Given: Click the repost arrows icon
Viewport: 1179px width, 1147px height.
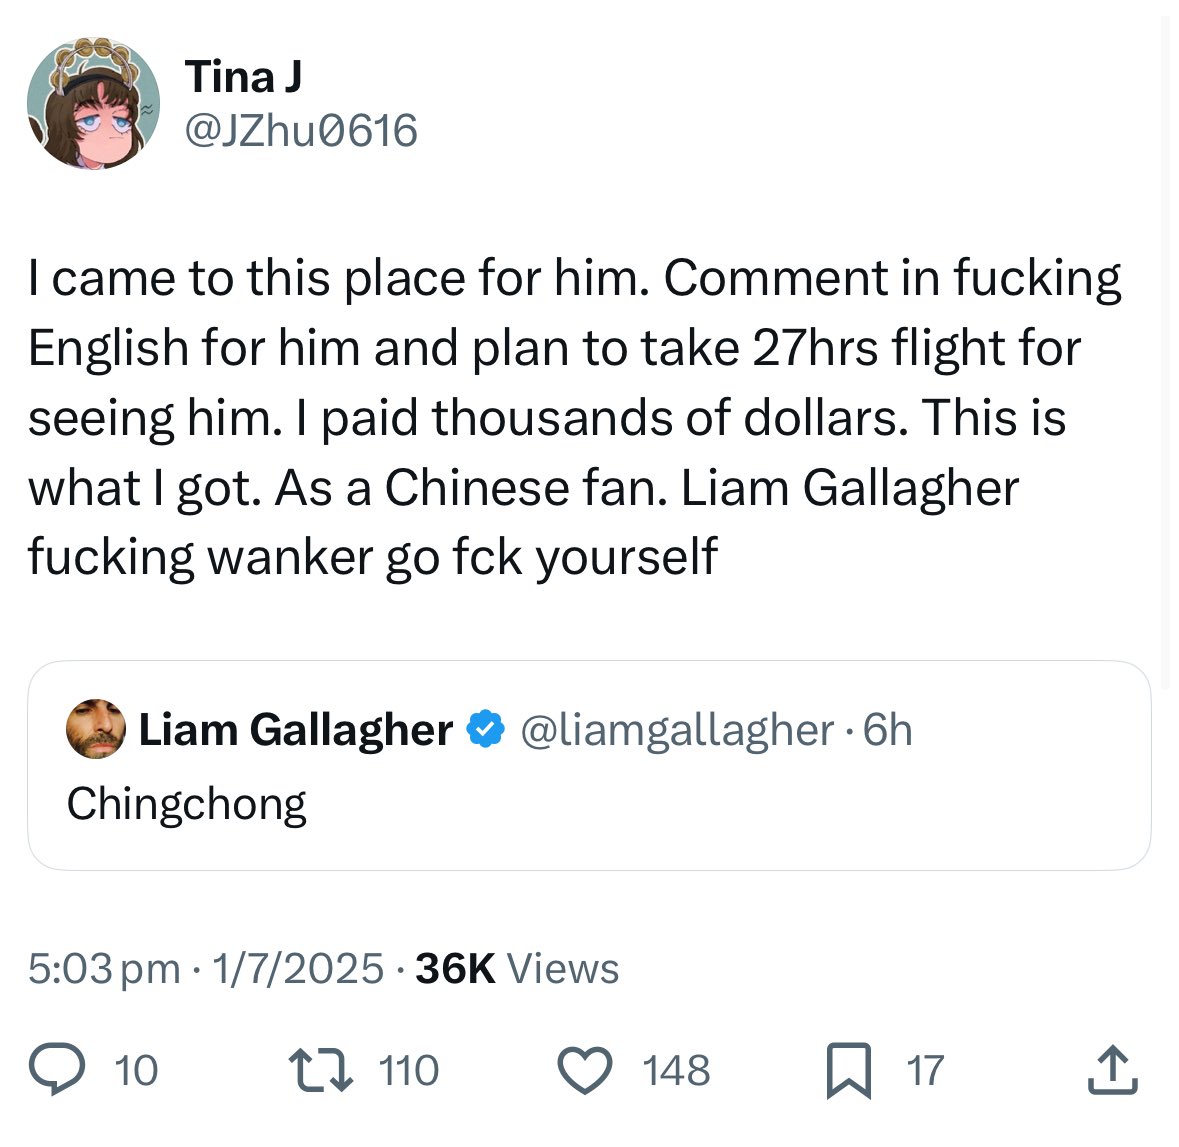Looking at the screenshot, I should pos(321,1070).
